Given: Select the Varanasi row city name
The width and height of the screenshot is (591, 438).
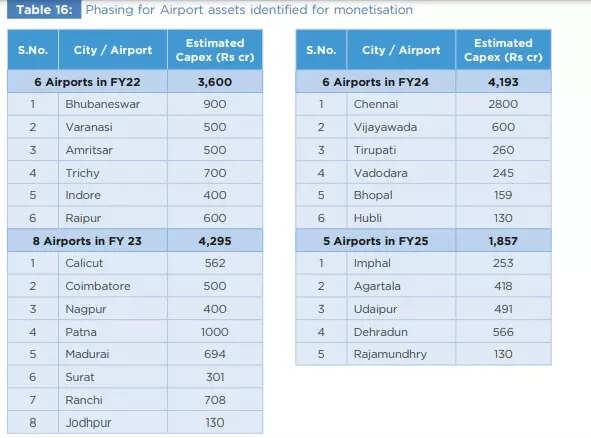Looking at the screenshot, I should pos(89,127).
